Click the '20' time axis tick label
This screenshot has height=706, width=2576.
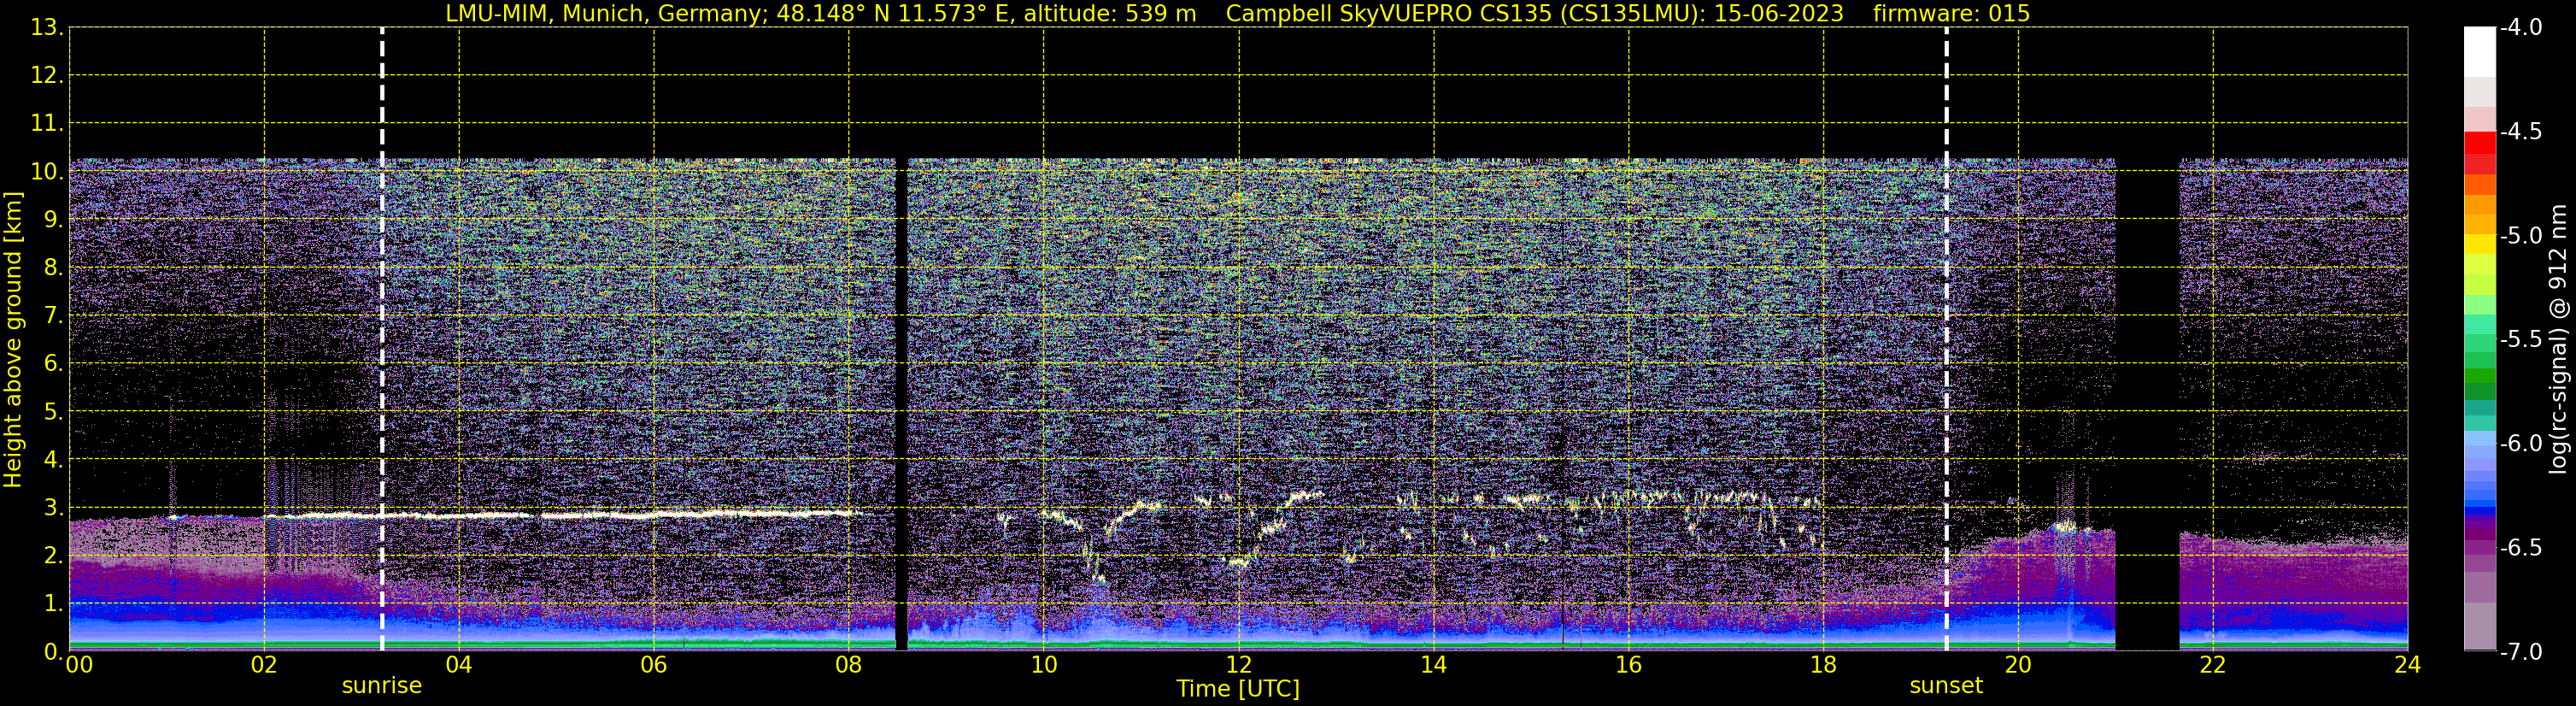coord(2018,665)
